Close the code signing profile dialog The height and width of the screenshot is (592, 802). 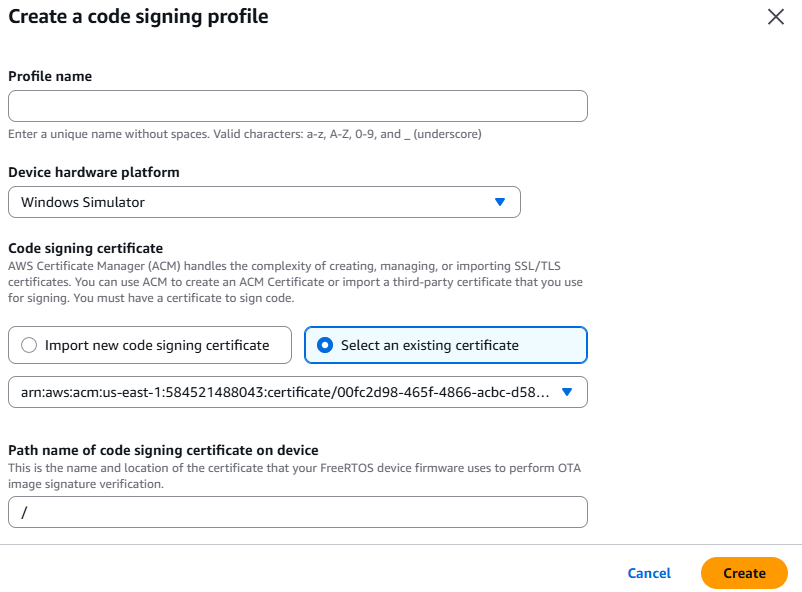coord(775,17)
